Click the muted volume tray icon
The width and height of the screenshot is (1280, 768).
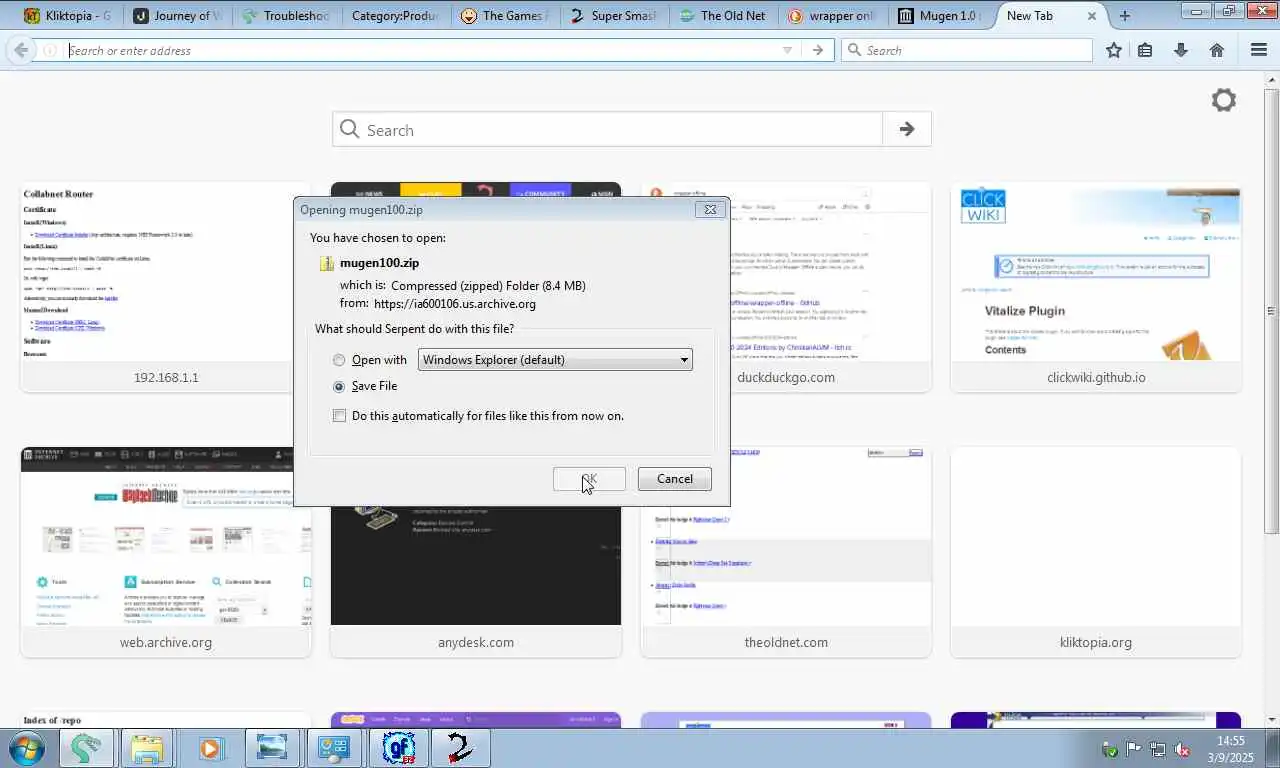point(1181,749)
